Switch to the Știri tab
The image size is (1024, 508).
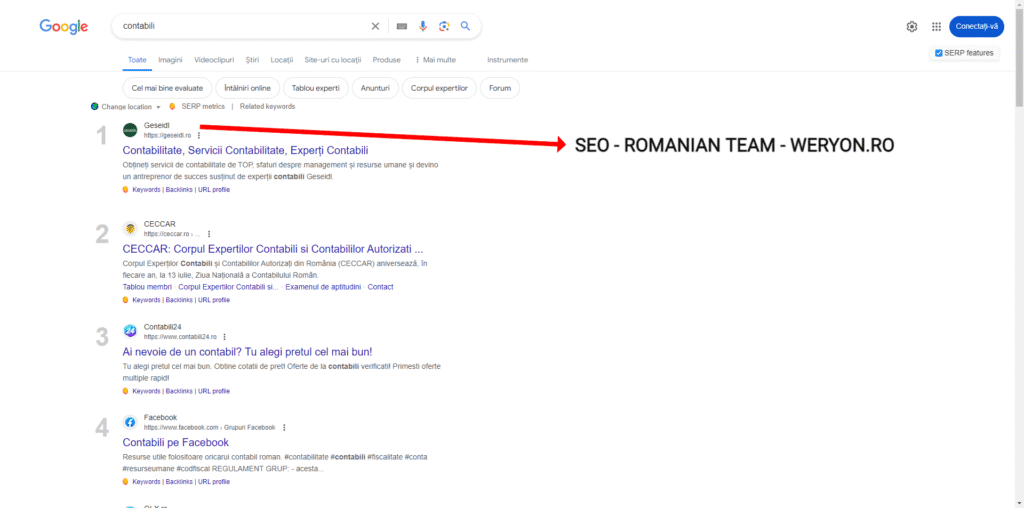pyautogui.click(x=252, y=59)
